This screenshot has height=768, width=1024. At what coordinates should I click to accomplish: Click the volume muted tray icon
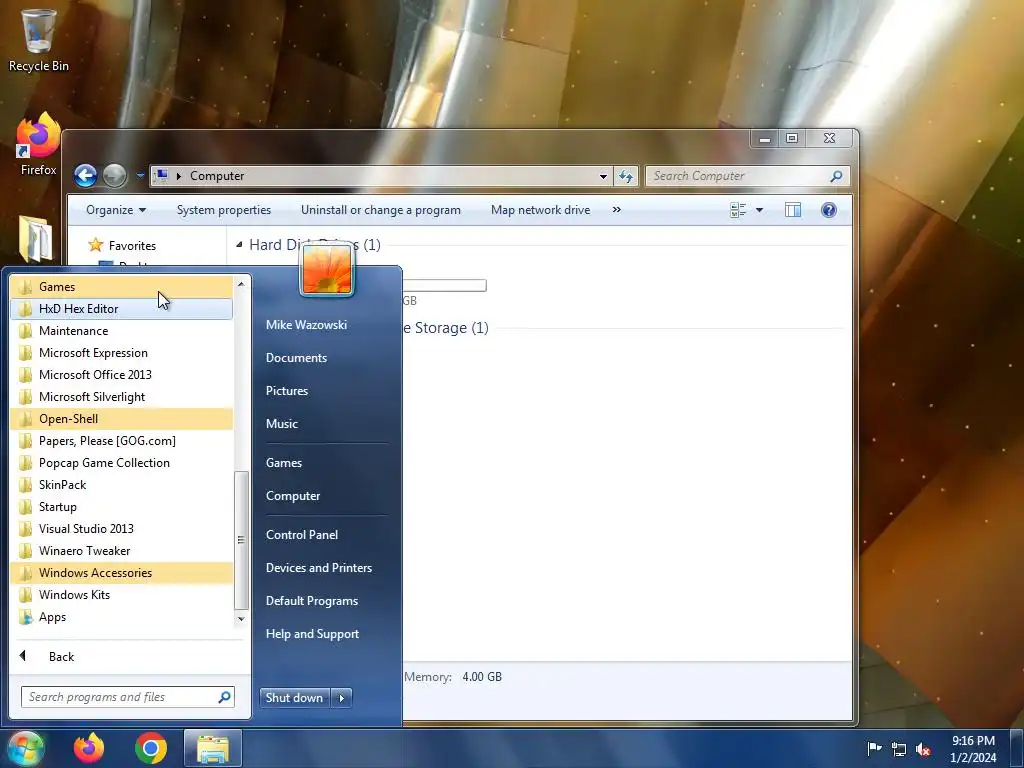point(923,749)
